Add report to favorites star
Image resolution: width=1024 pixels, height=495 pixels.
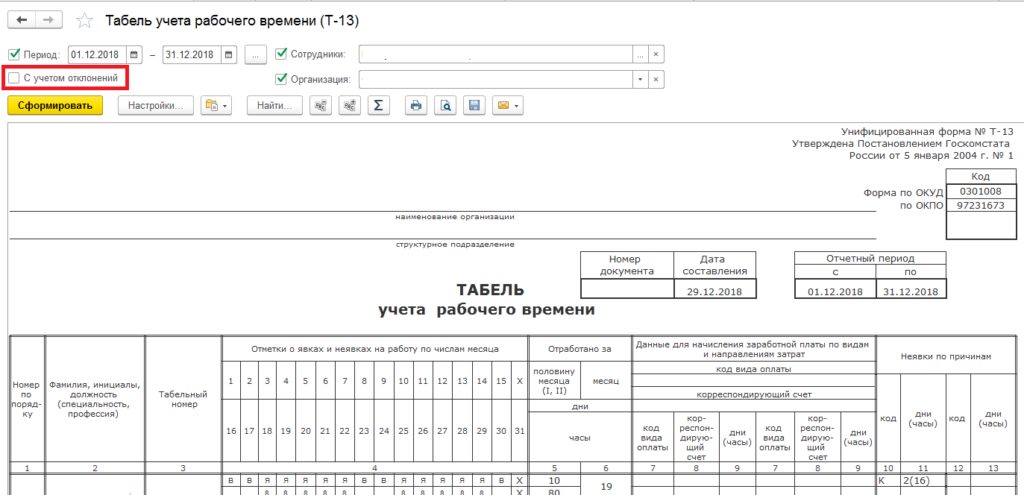point(84,21)
